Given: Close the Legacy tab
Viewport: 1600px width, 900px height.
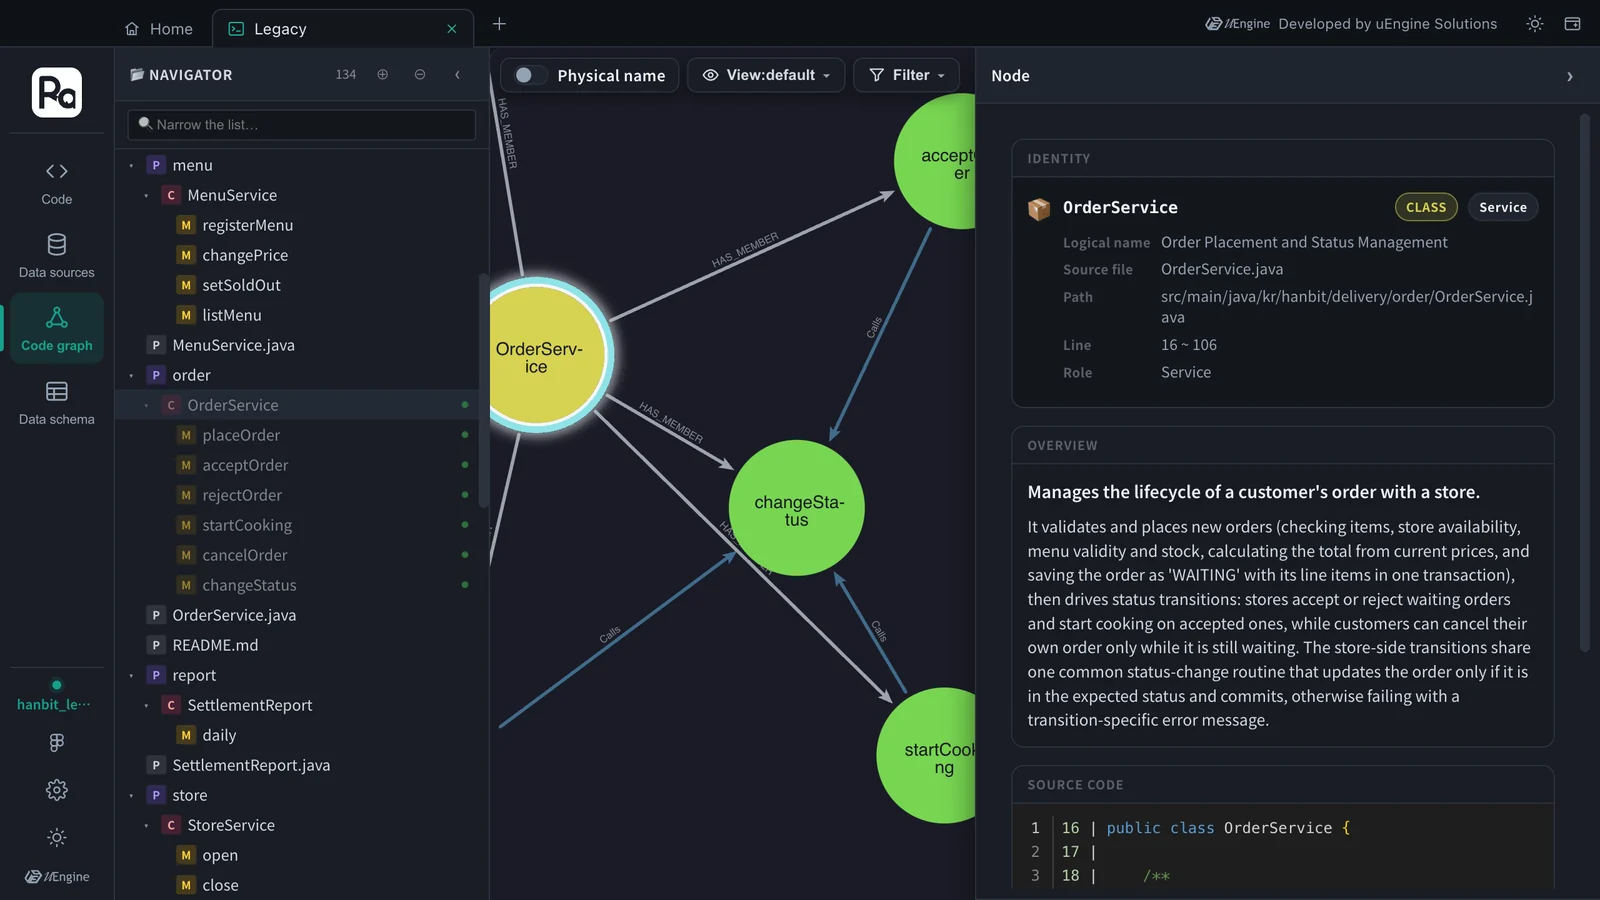Looking at the screenshot, I should click(452, 29).
